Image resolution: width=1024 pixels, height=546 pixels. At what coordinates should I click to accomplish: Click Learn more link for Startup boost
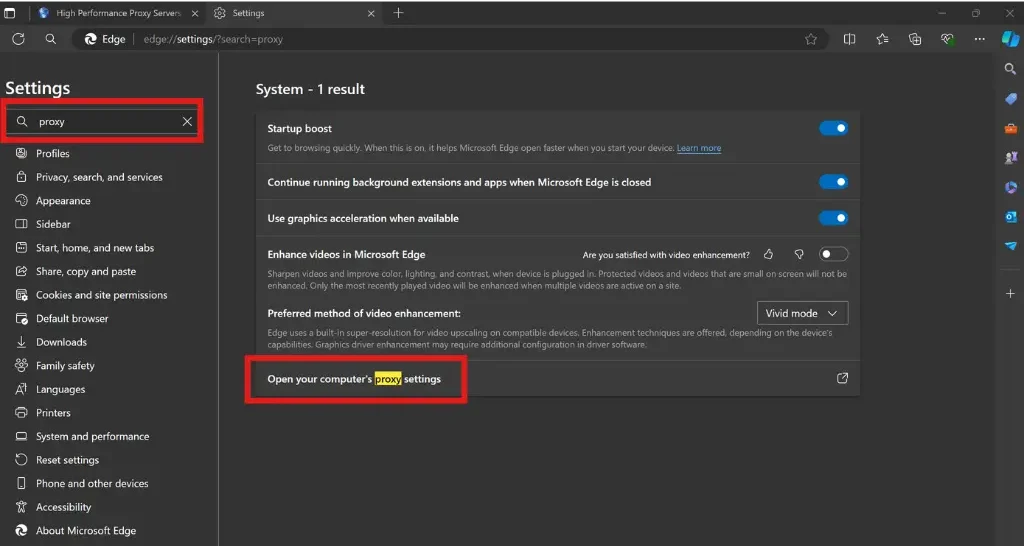[699, 148]
